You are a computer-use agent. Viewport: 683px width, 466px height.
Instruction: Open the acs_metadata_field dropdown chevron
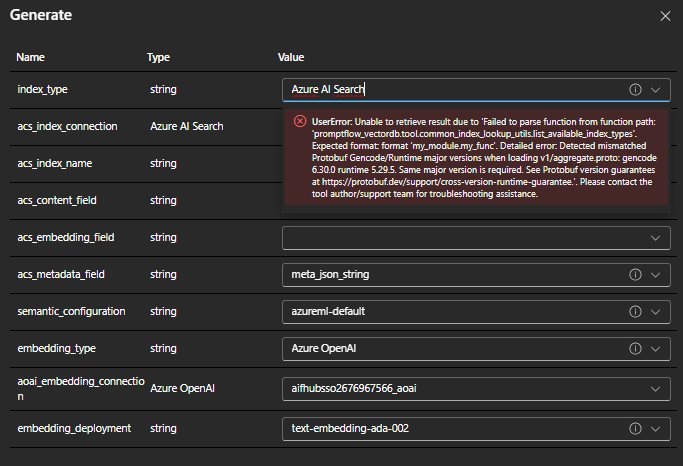pos(655,275)
